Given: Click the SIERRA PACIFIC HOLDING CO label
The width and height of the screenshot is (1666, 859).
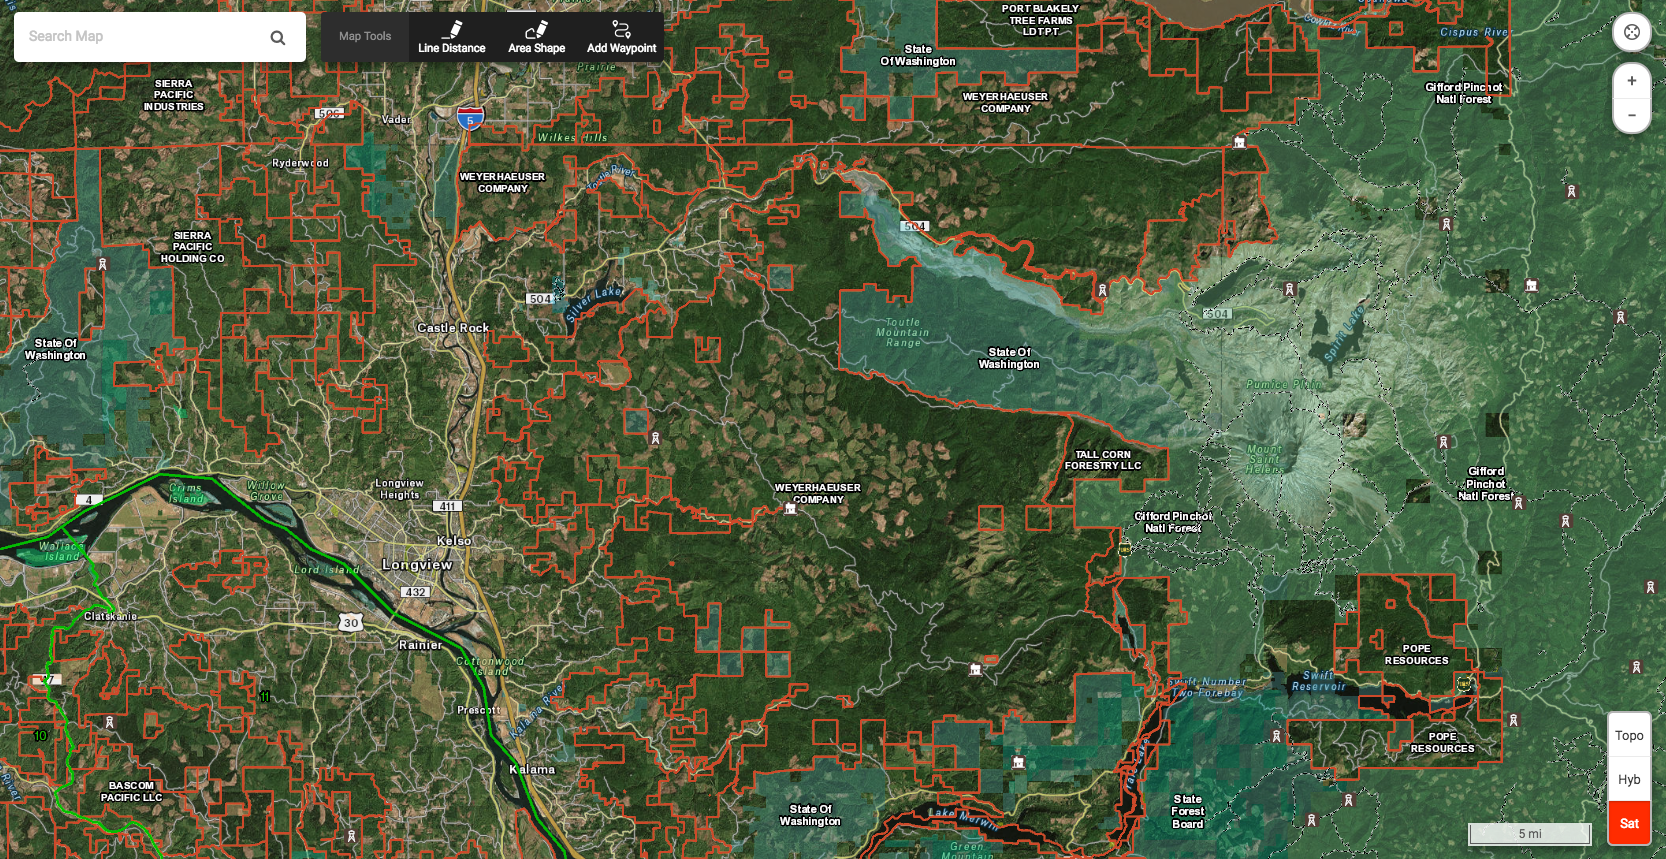Looking at the screenshot, I should (193, 247).
